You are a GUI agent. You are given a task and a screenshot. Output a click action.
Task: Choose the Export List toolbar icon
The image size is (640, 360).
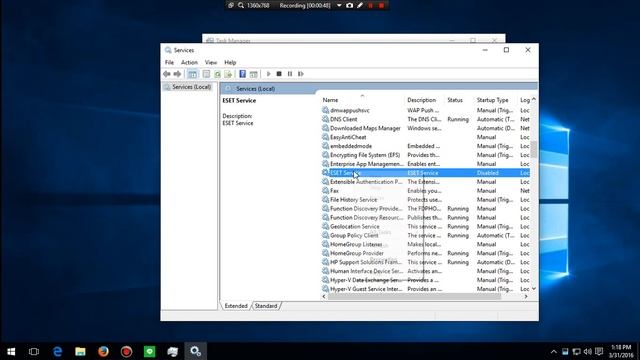(x=228, y=74)
